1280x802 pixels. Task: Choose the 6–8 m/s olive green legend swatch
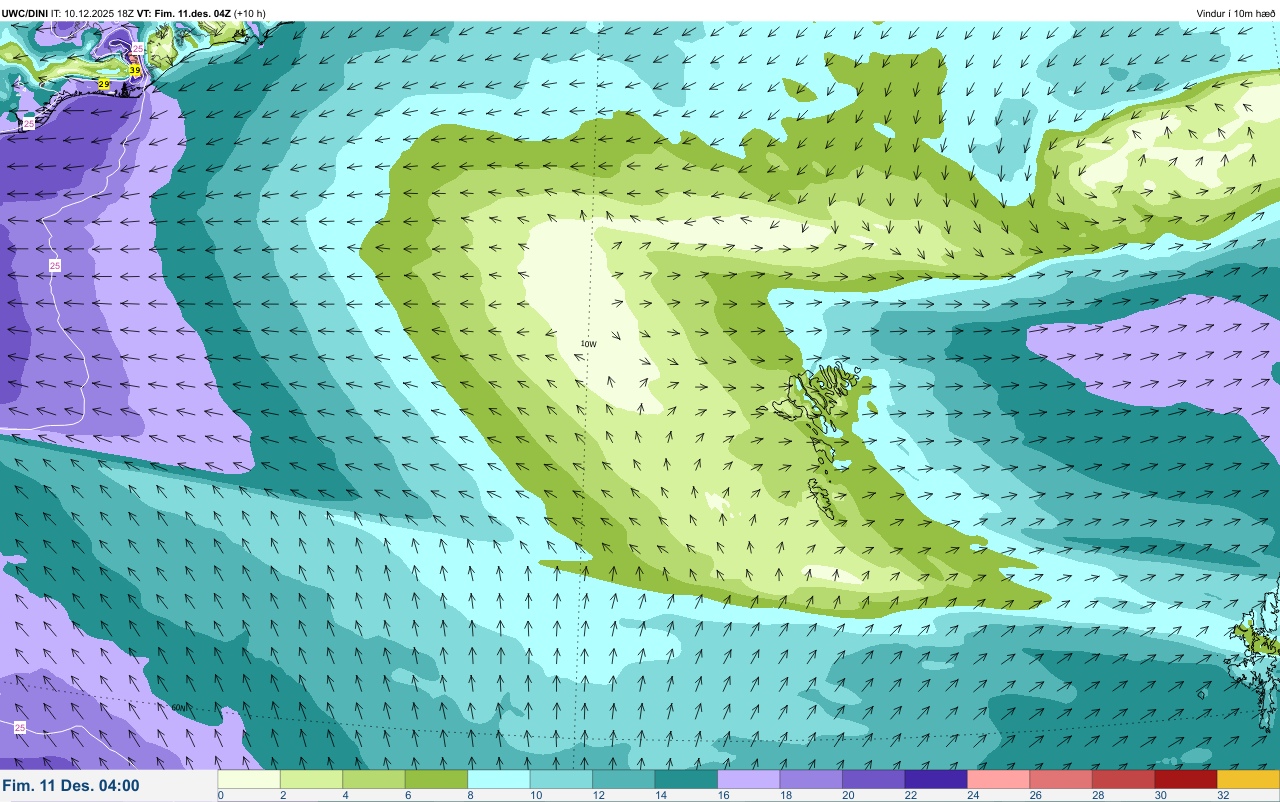tap(436, 779)
